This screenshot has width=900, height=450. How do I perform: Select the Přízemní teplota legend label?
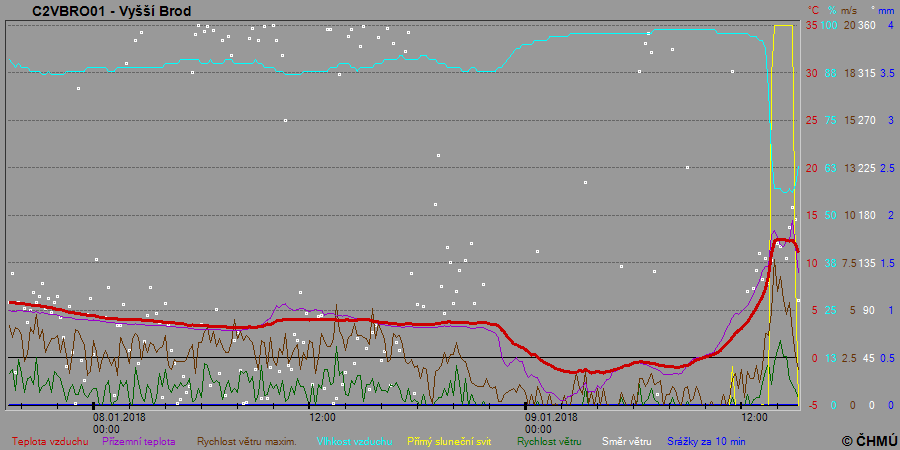139,440
